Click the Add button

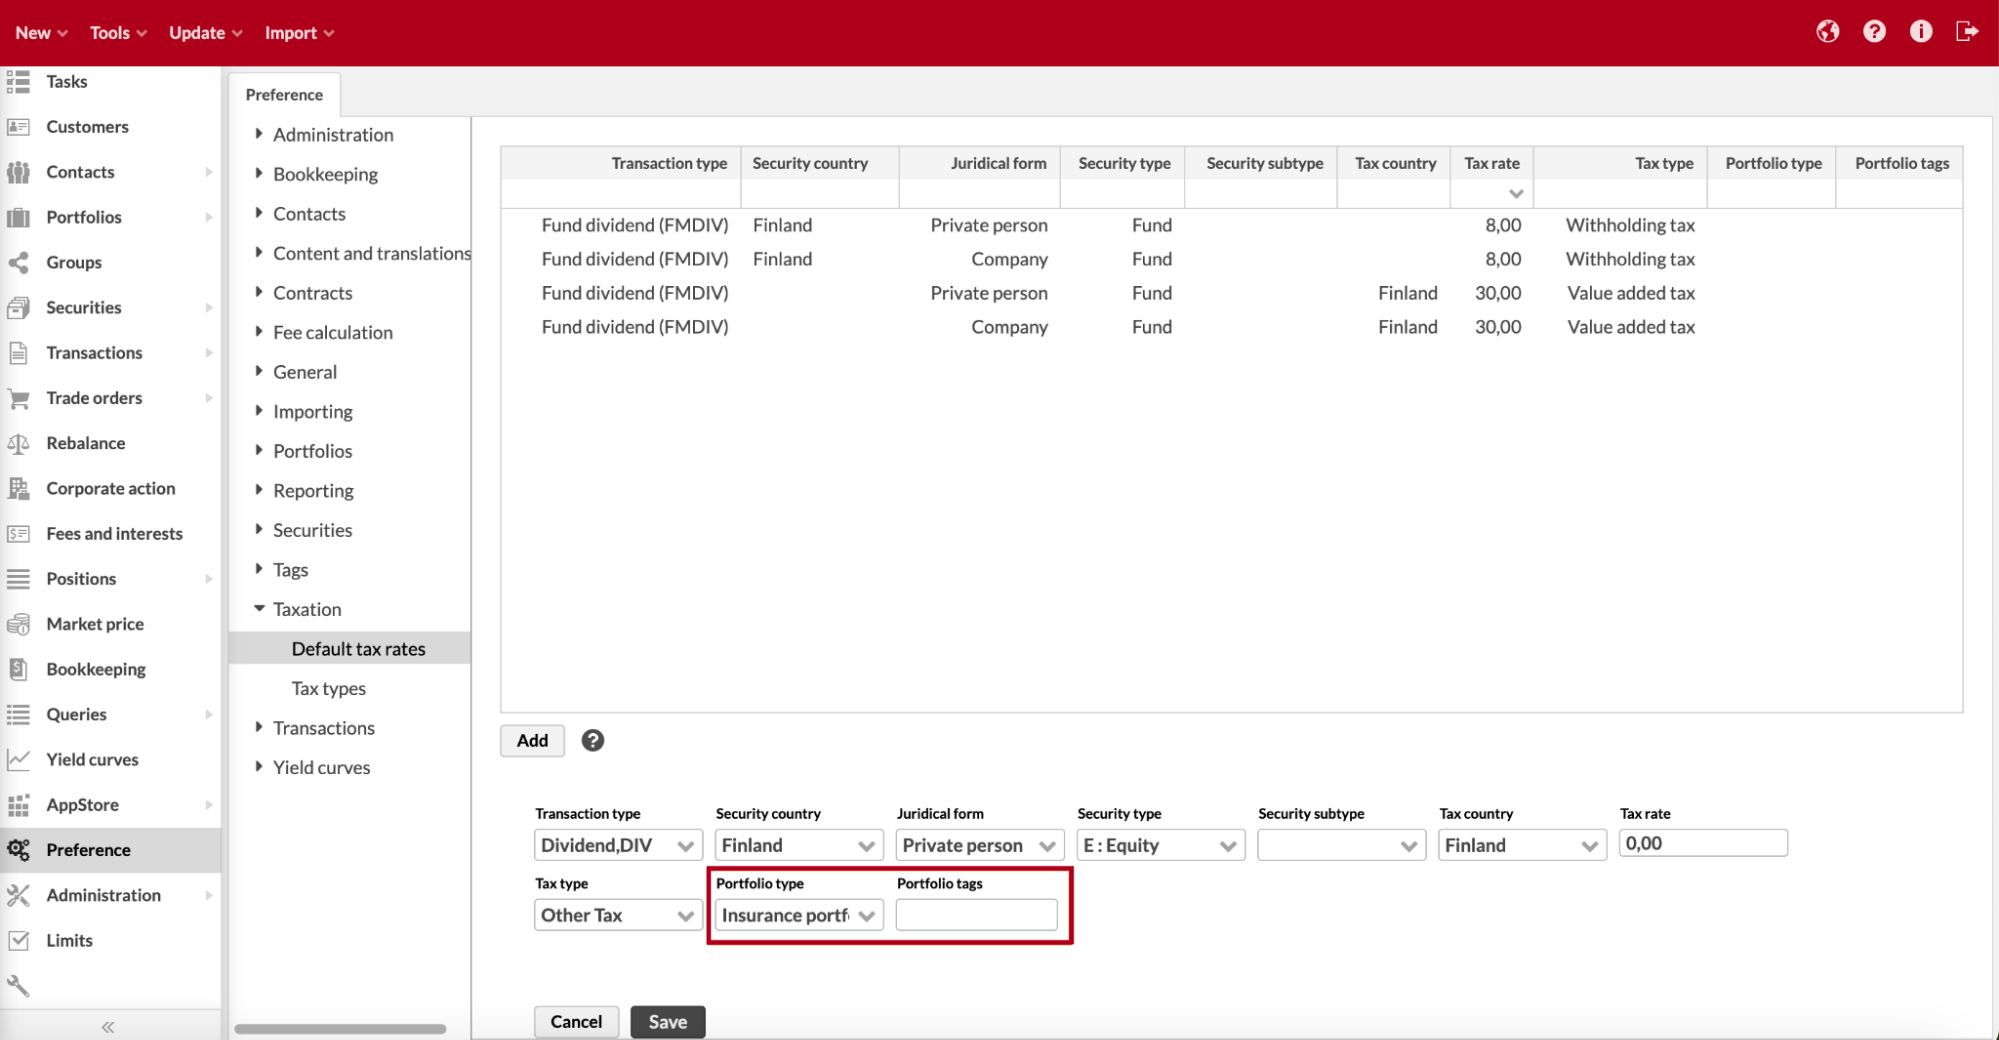(532, 740)
